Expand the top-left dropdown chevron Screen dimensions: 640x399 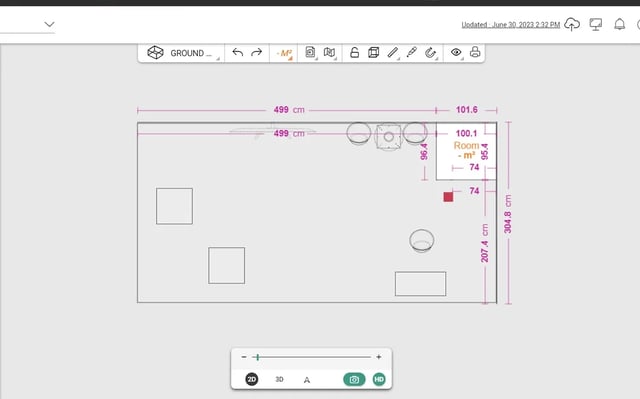click(49, 24)
